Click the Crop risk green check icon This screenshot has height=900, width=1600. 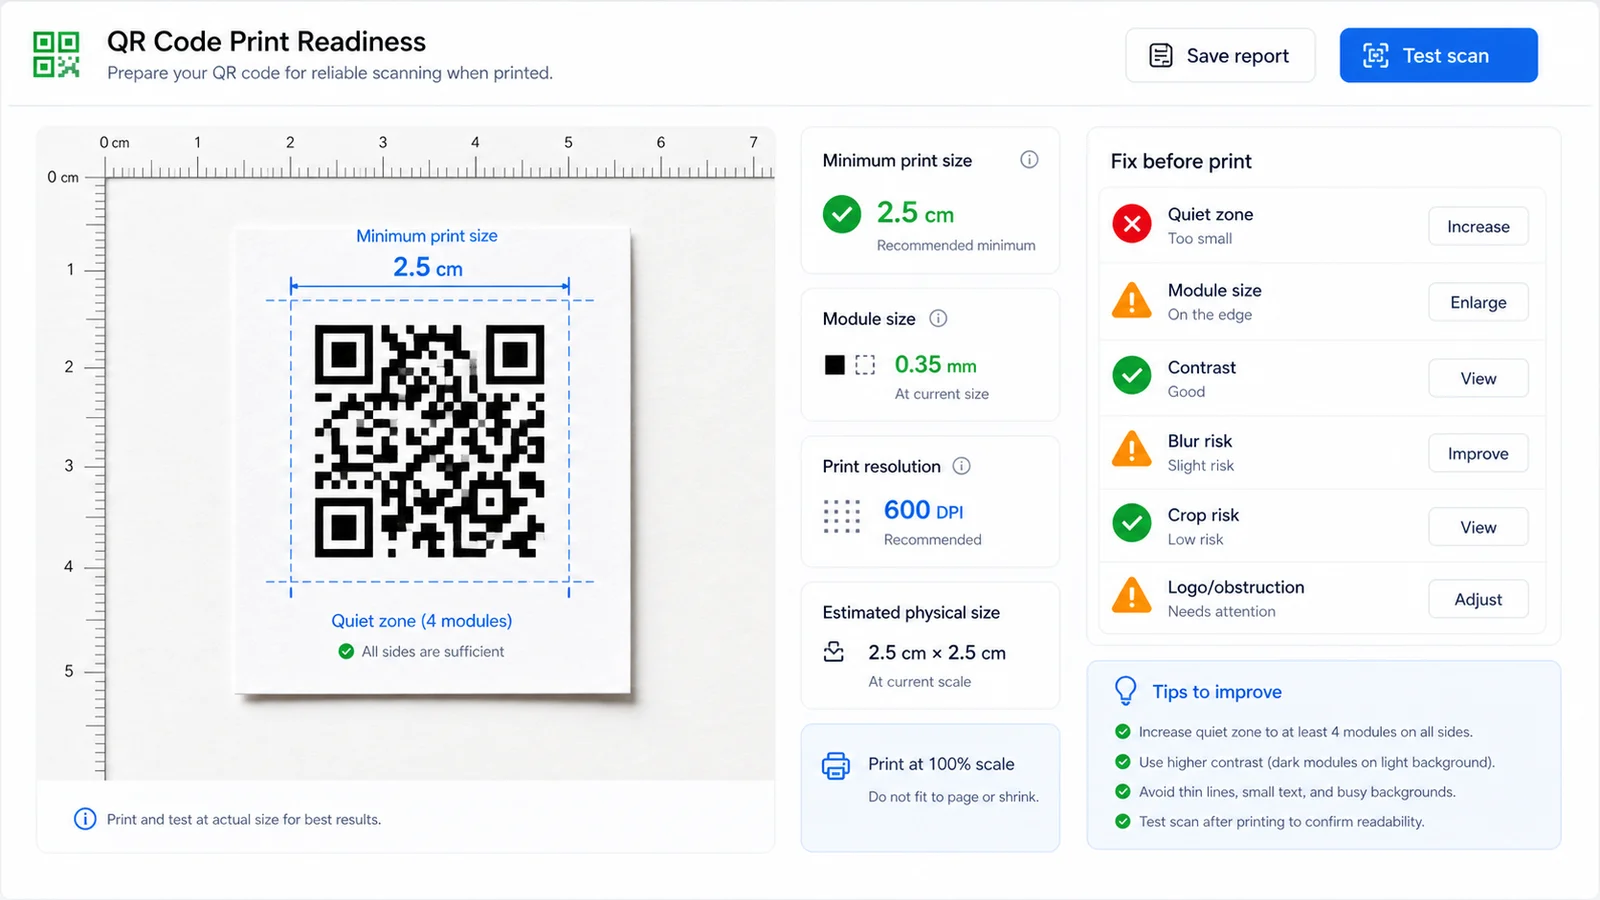point(1132,523)
